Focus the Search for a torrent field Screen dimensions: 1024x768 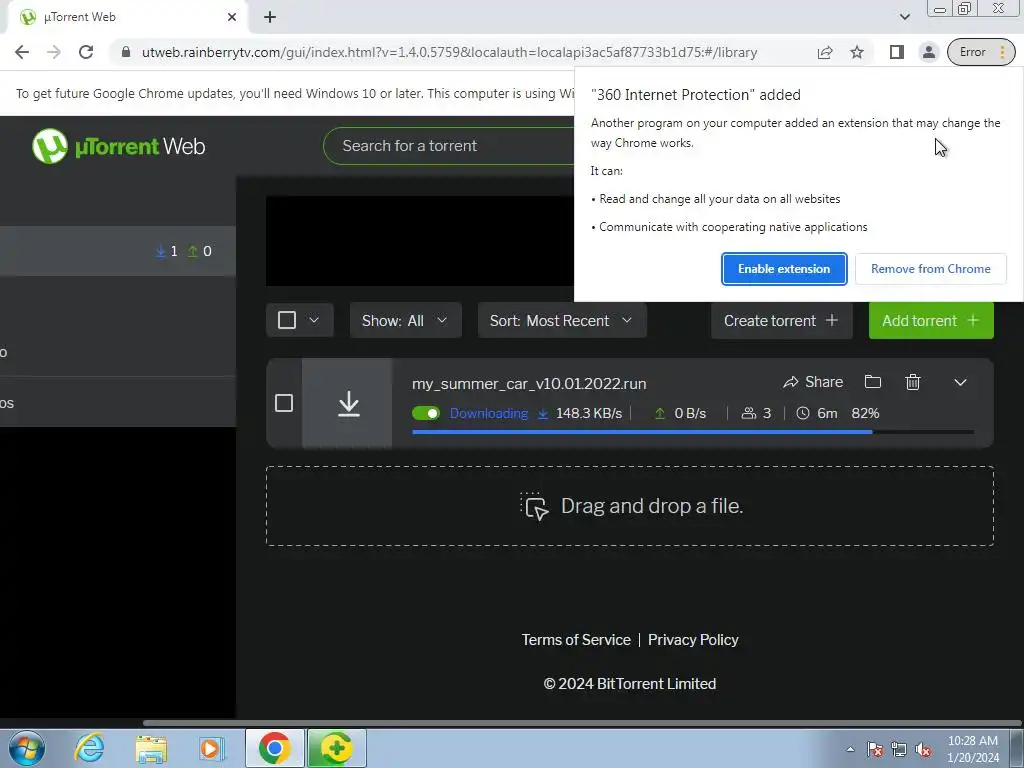click(x=451, y=146)
